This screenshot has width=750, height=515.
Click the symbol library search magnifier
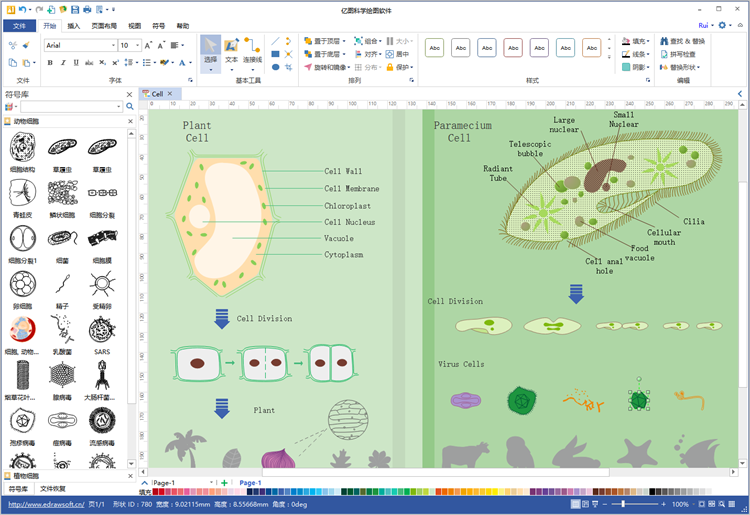[x=129, y=106]
